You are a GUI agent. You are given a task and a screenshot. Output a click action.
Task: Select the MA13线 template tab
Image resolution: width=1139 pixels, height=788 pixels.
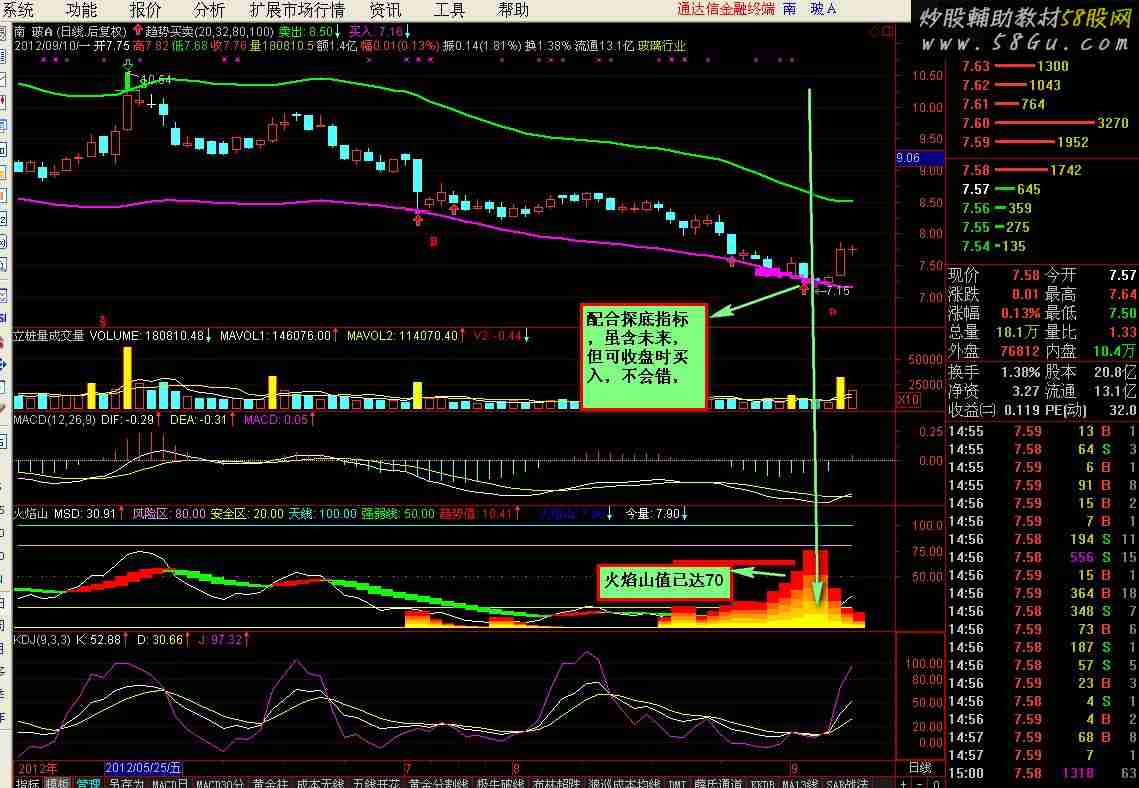point(799,783)
